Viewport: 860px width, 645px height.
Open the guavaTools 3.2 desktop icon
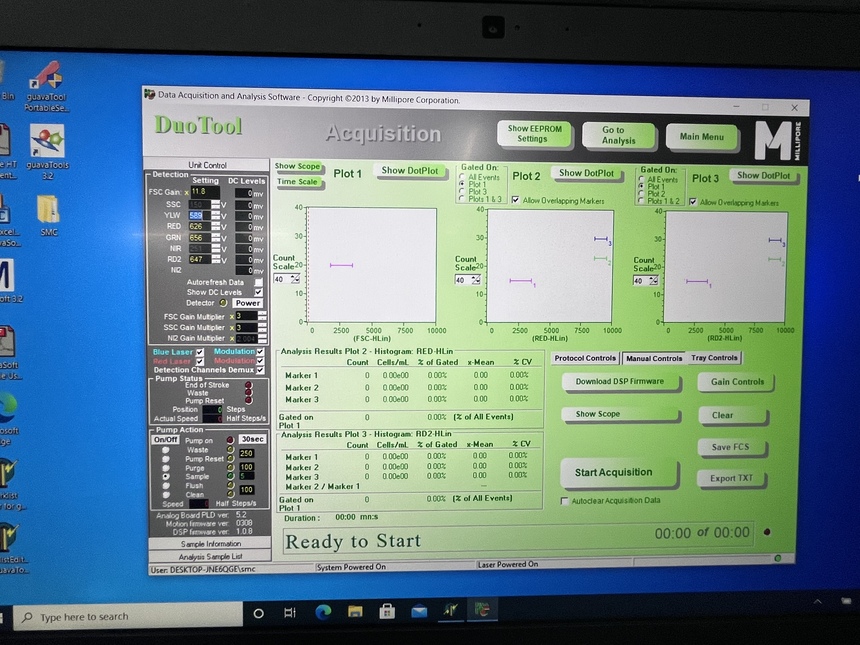click(x=47, y=145)
